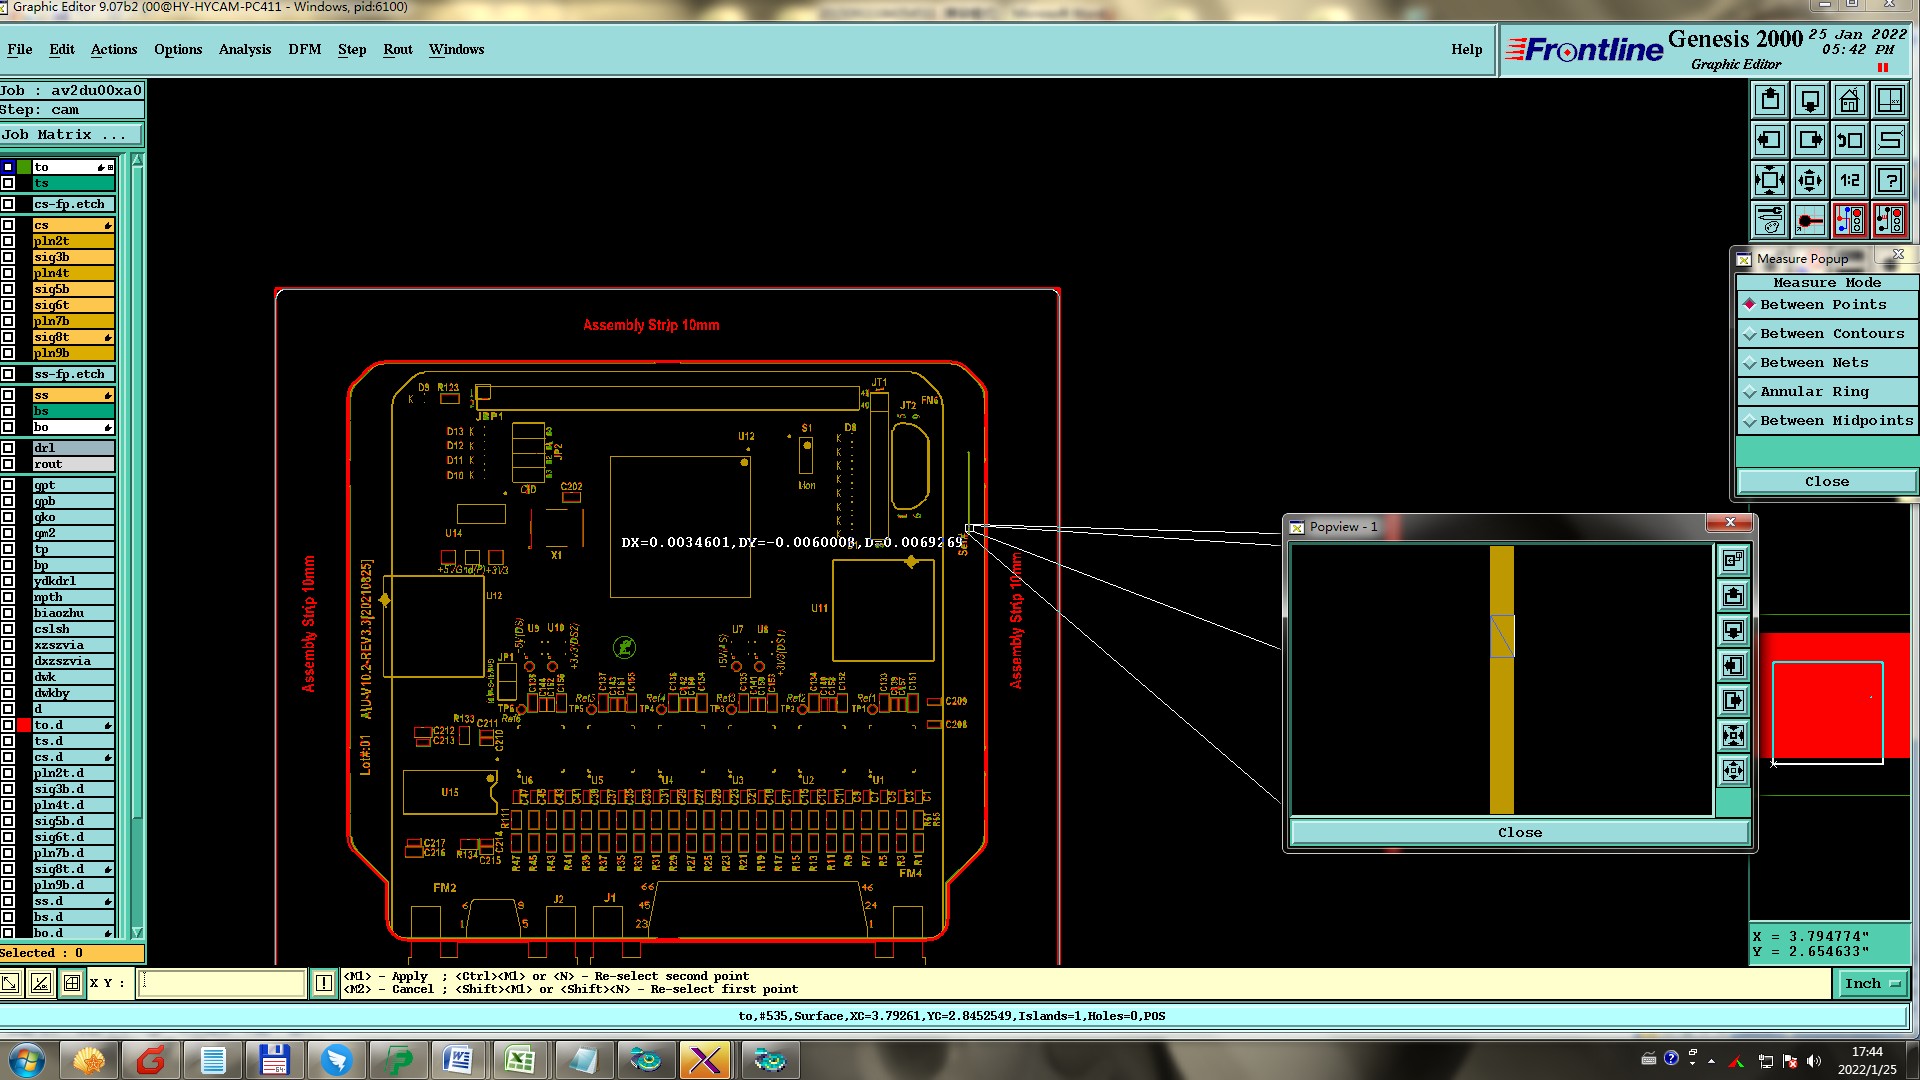Click the Home view icon
Viewport: 1920px width, 1080px height.
[1849, 100]
